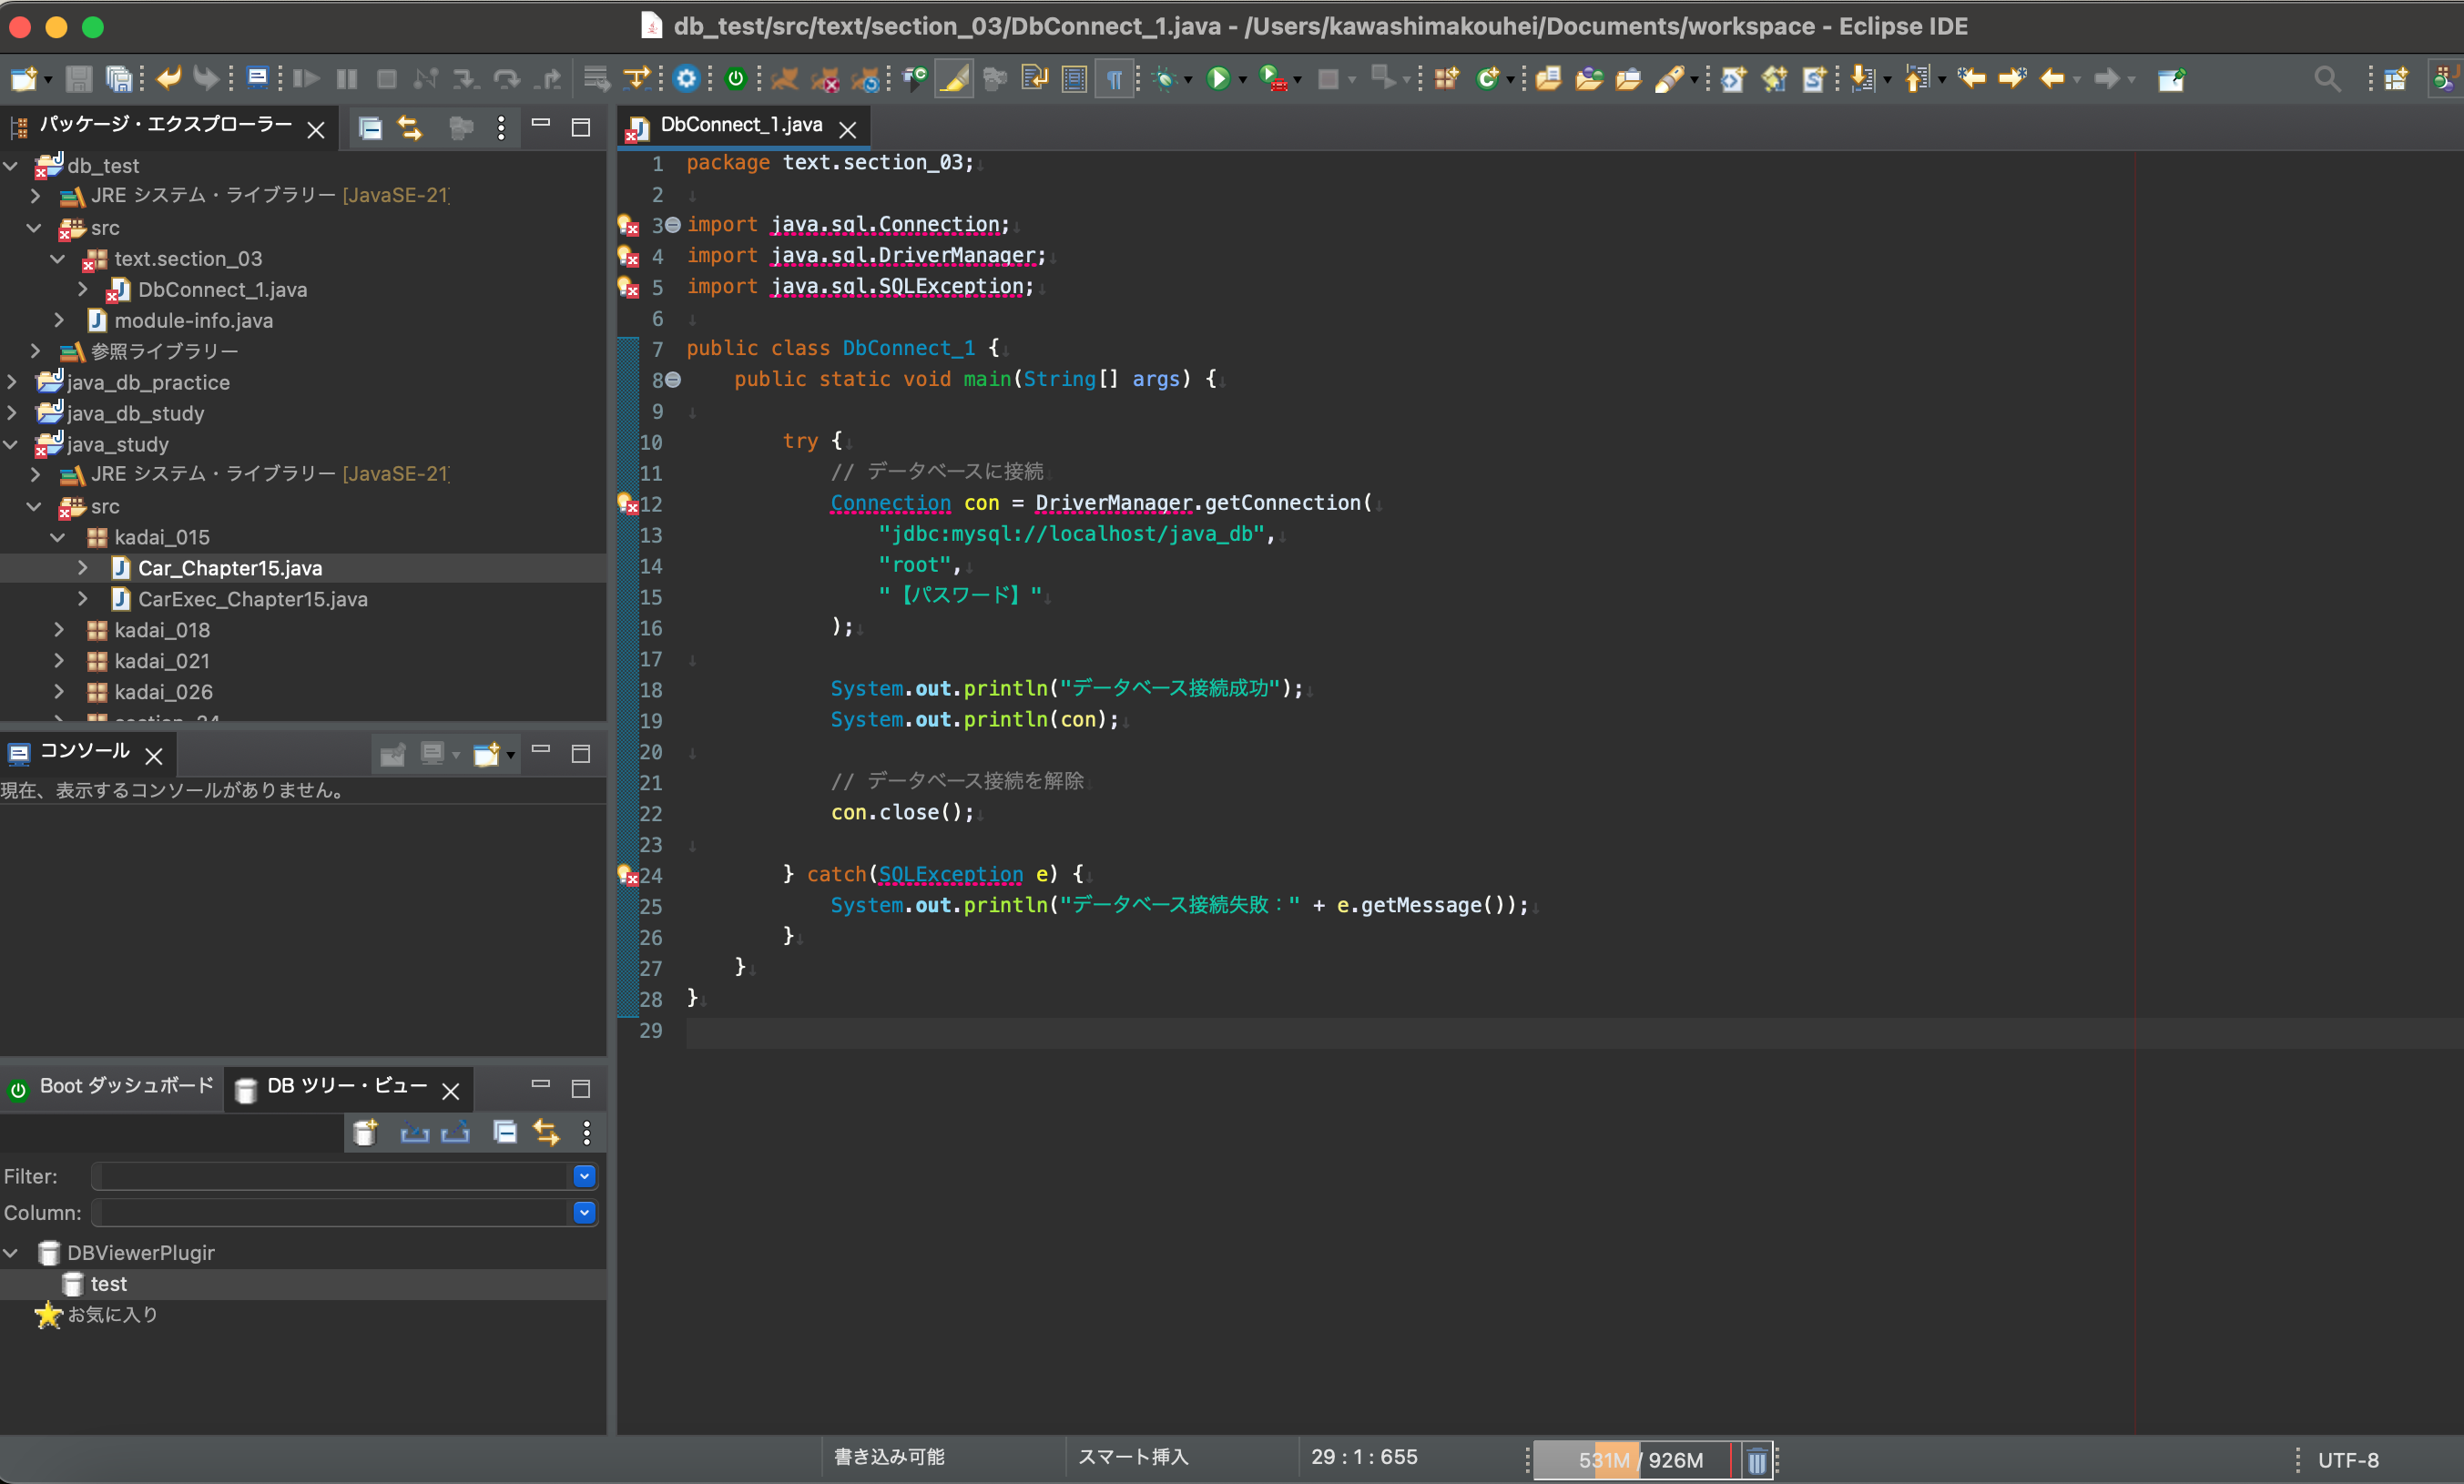Toggle Show Whitespace Characters pilcrow button
The image size is (2464, 1484).
(x=1114, y=78)
